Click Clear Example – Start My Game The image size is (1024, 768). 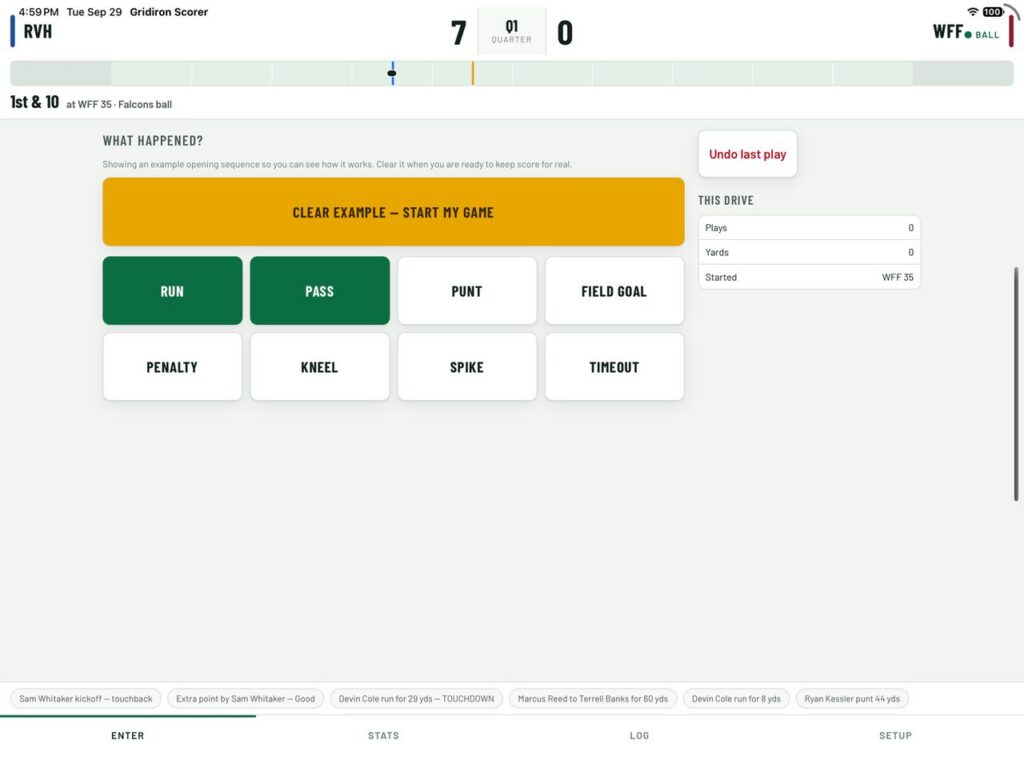(393, 212)
